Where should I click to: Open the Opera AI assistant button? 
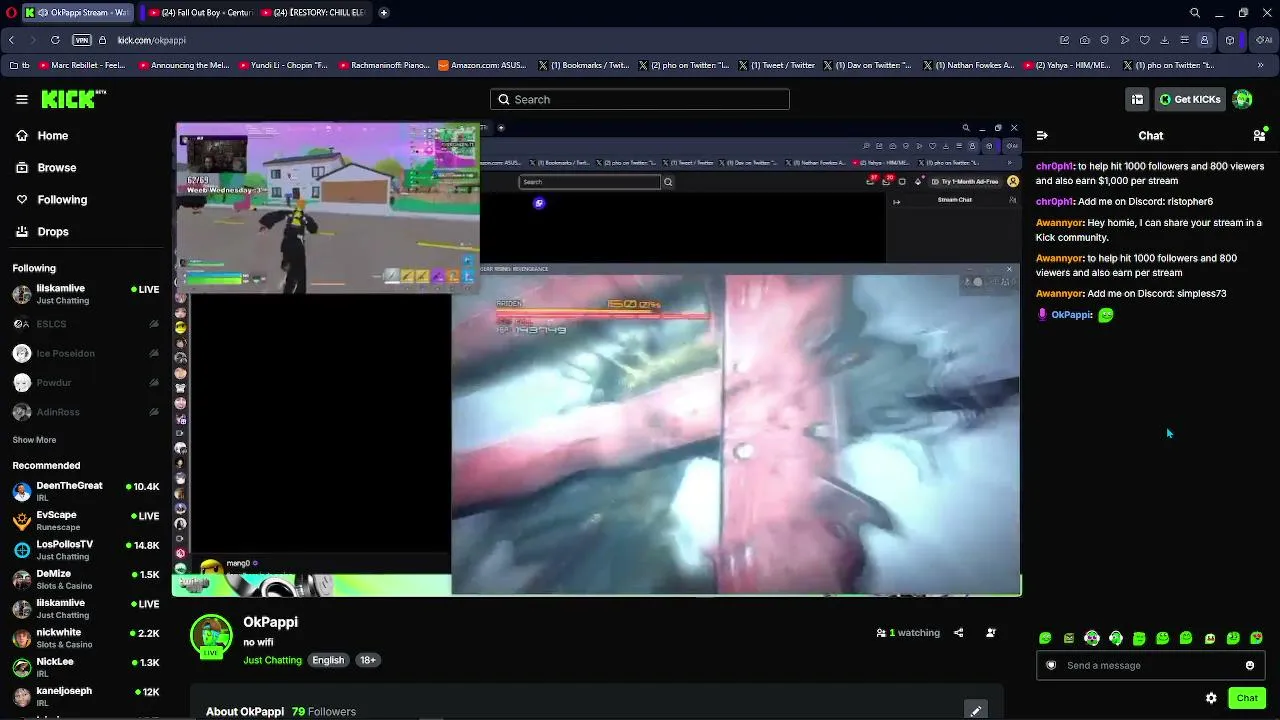pos(1264,40)
